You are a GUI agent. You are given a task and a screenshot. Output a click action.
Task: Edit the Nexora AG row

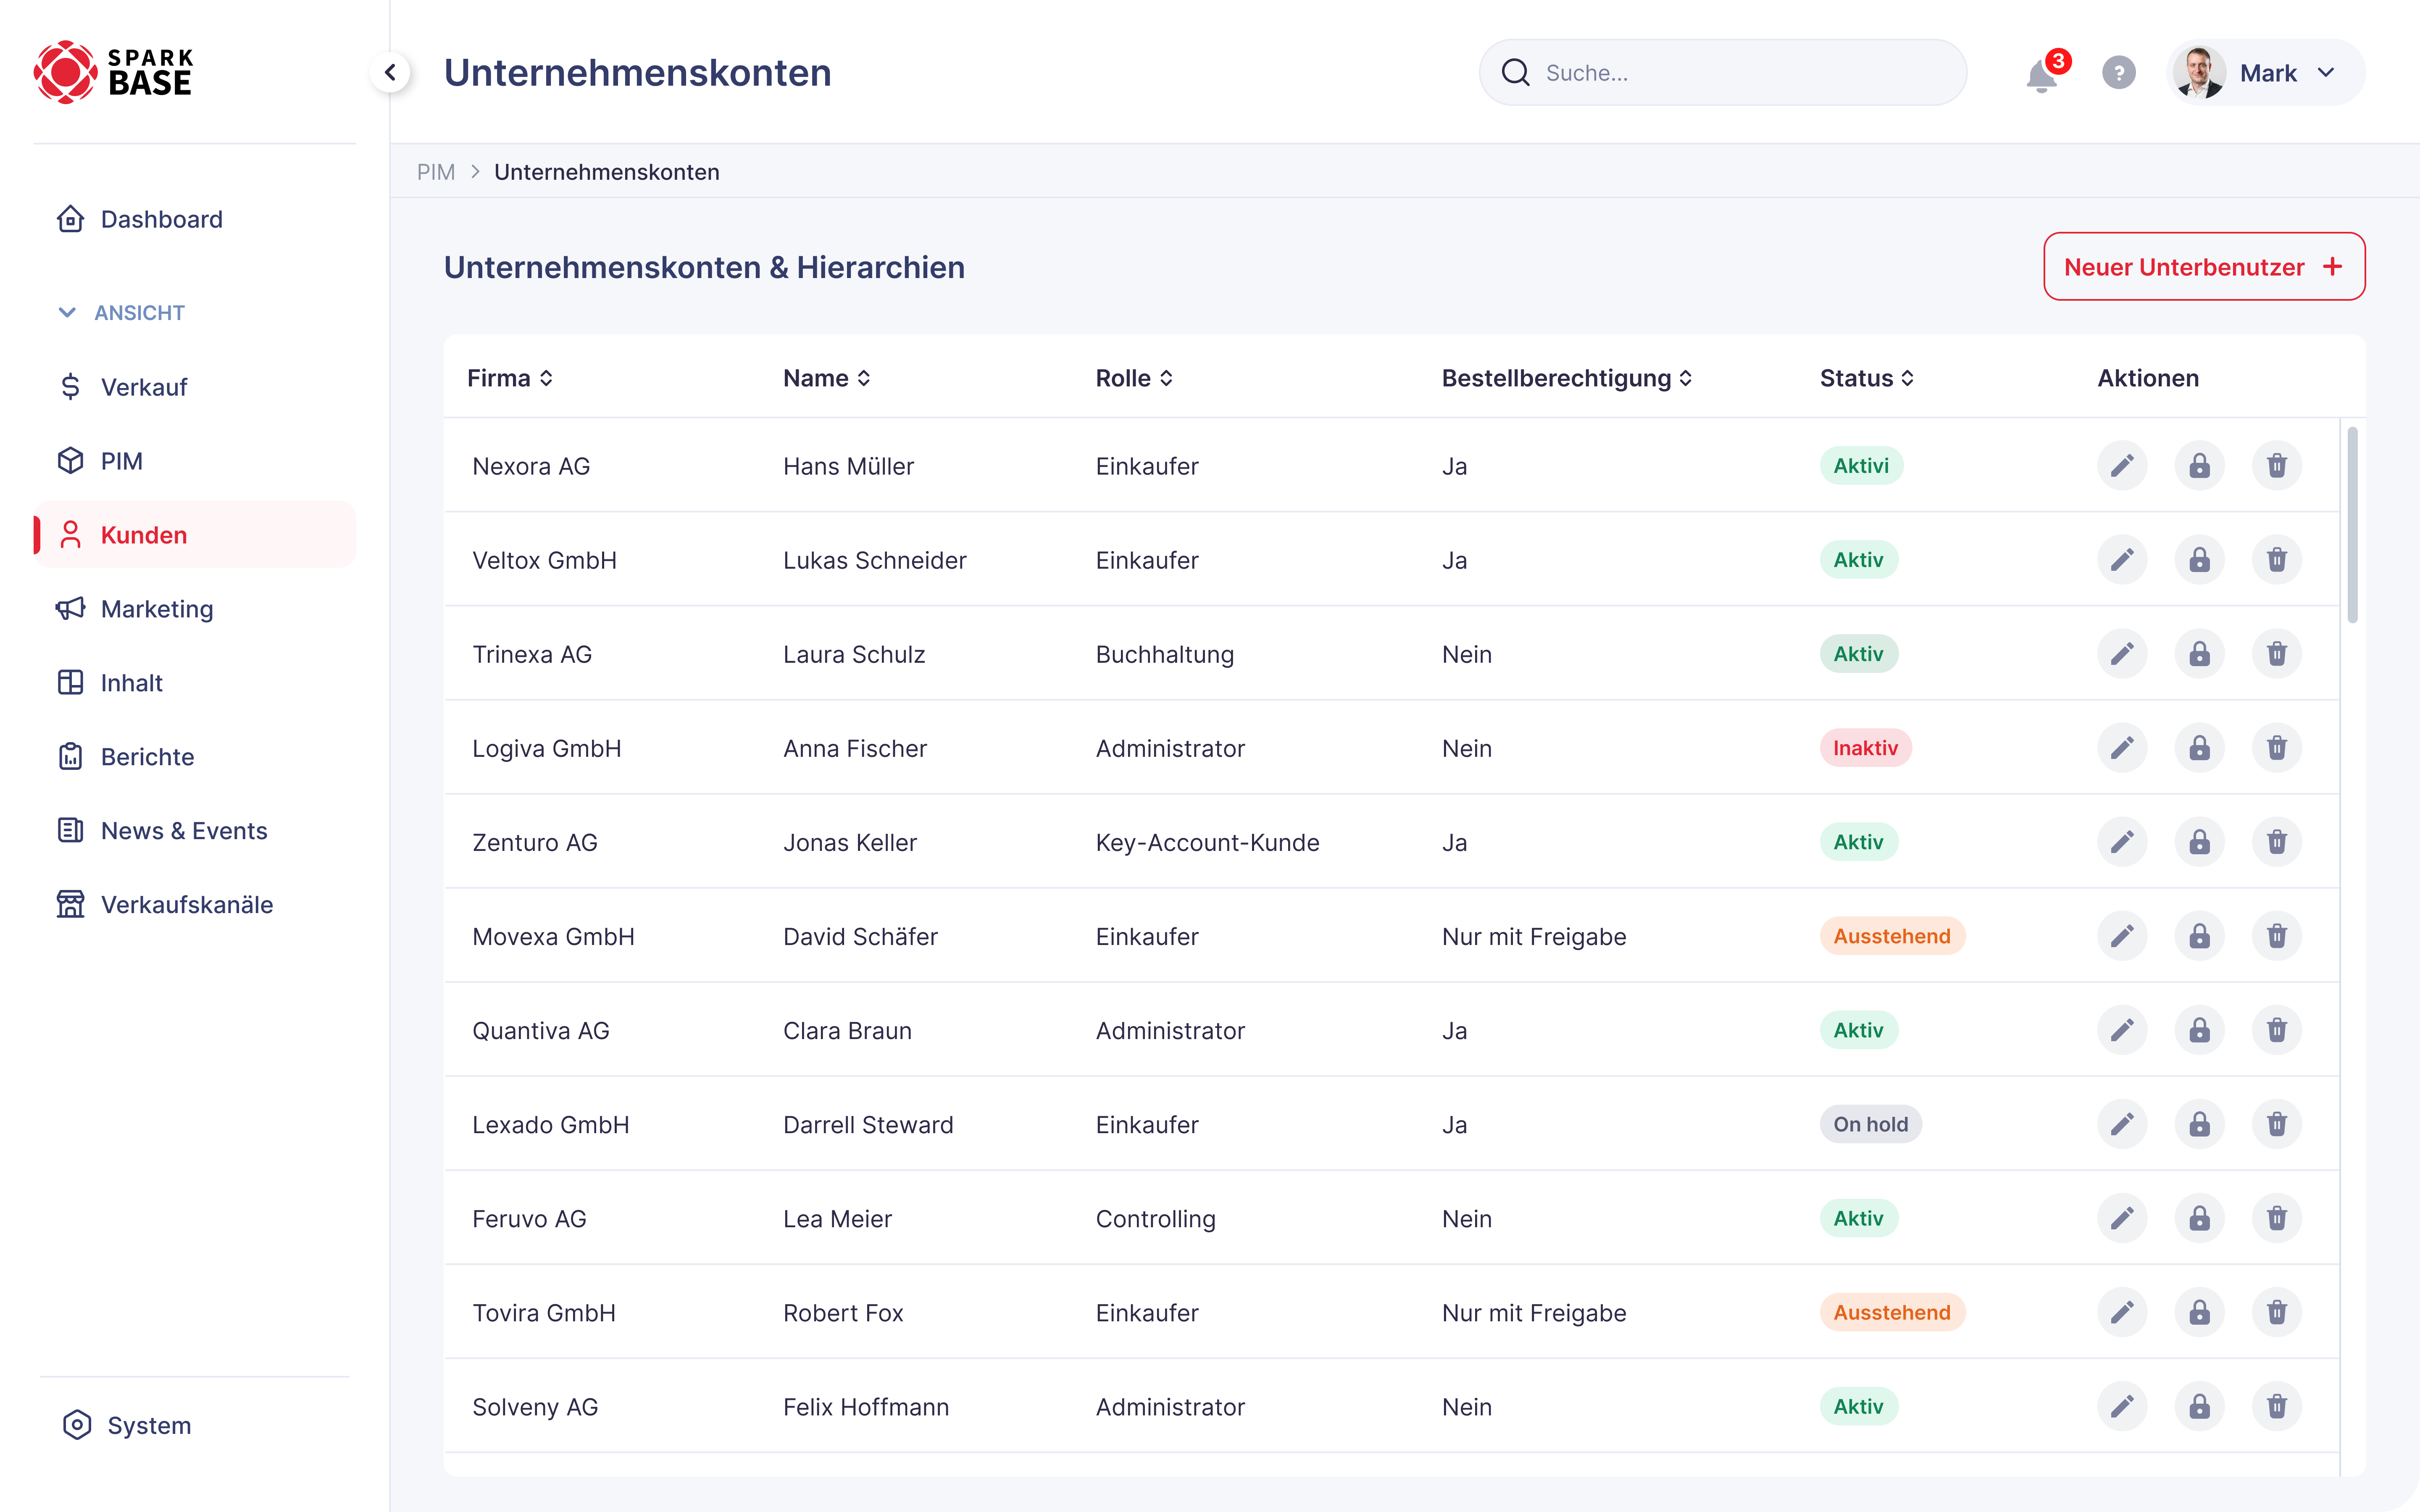pos(2122,466)
